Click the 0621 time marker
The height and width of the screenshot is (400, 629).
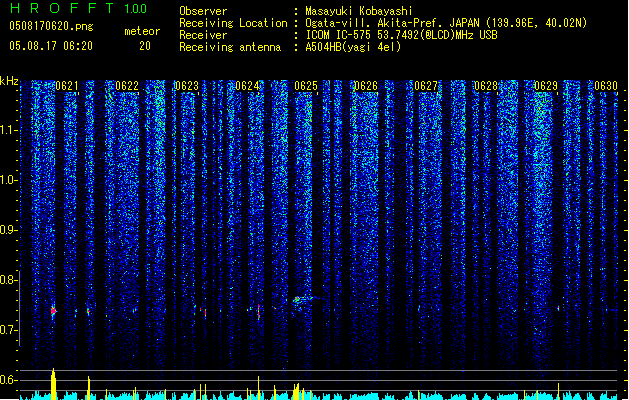[67, 86]
